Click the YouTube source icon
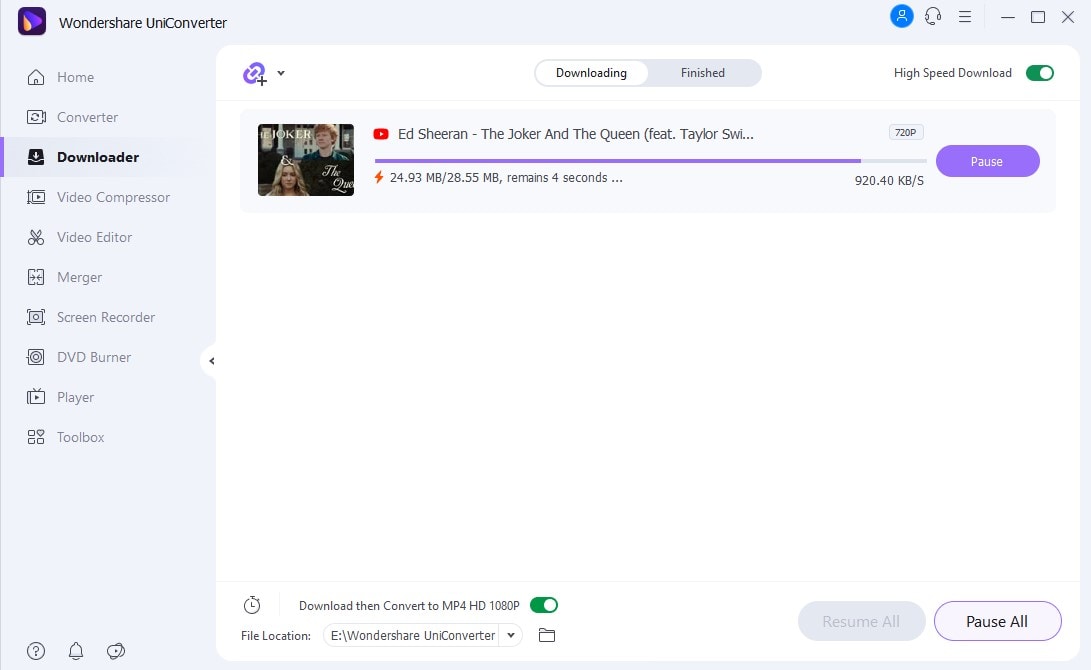This screenshot has width=1091, height=670. (381, 134)
